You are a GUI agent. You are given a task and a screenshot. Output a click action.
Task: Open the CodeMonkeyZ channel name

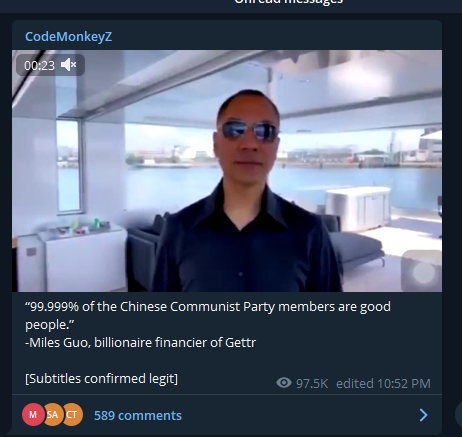click(x=68, y=36)
